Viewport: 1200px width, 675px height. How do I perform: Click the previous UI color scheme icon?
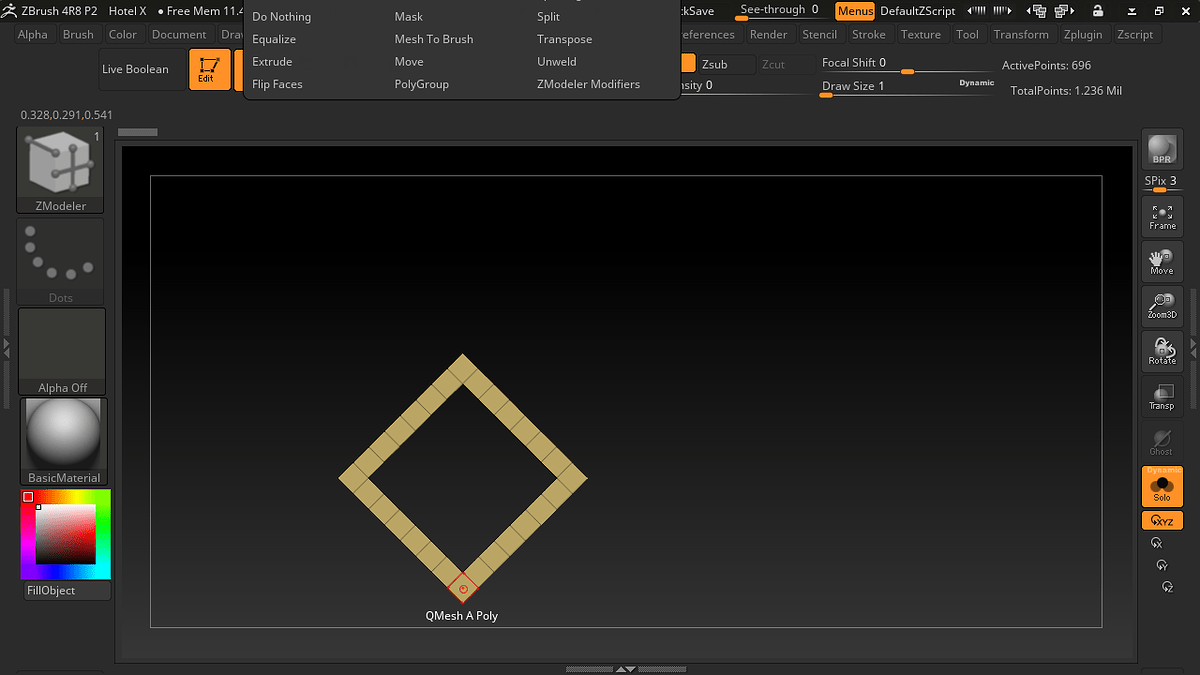1039,11
